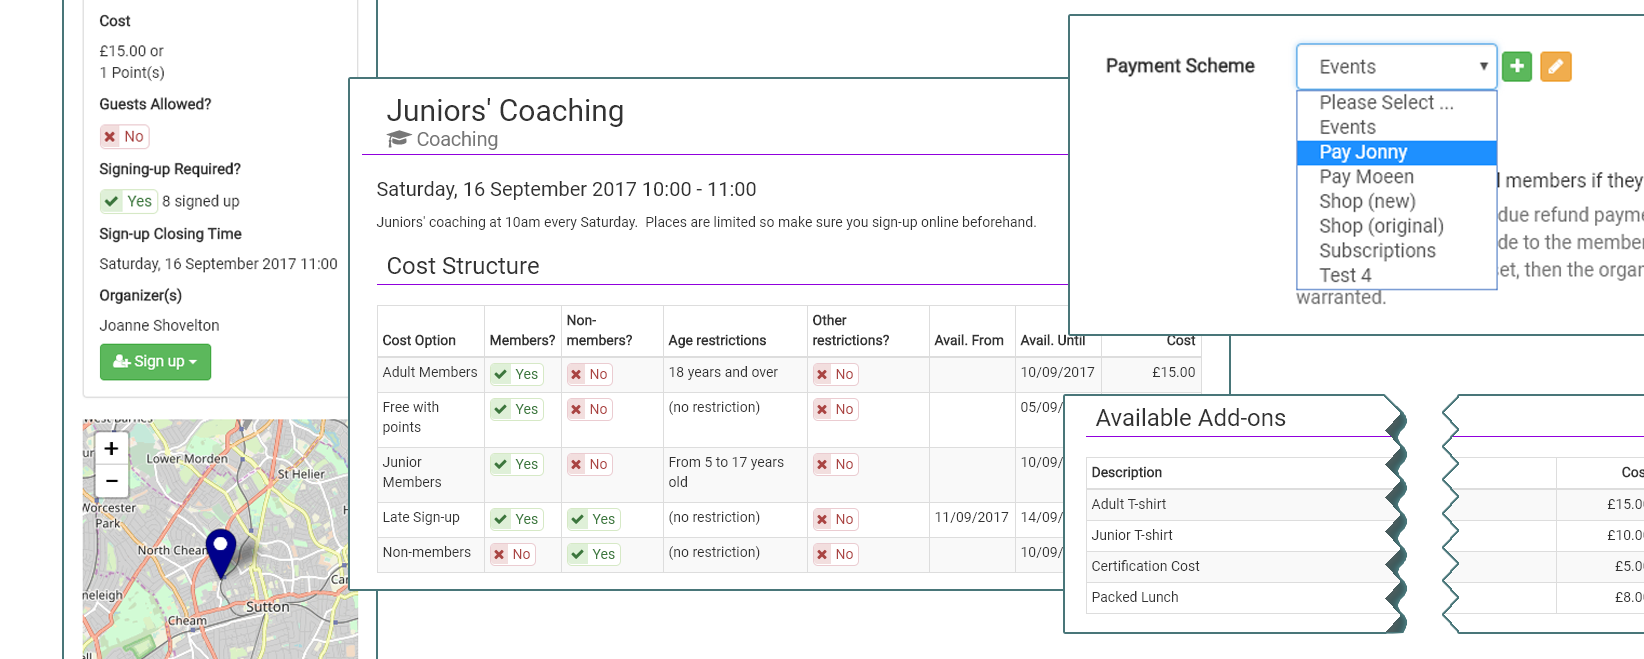This screenshot has width=1644, height=659.
Task: Select Shop (original) option in the list
Action: tap(1381, 226)
